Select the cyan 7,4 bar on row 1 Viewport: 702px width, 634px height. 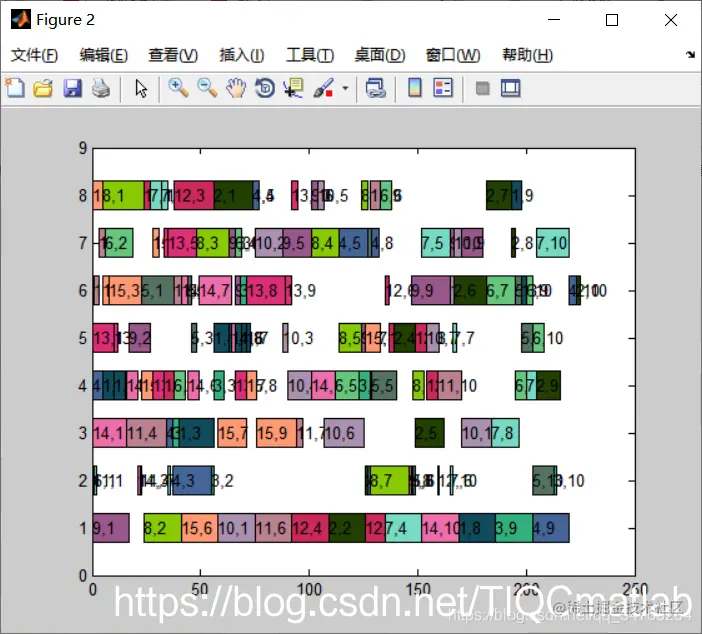[x=403, y=528]
